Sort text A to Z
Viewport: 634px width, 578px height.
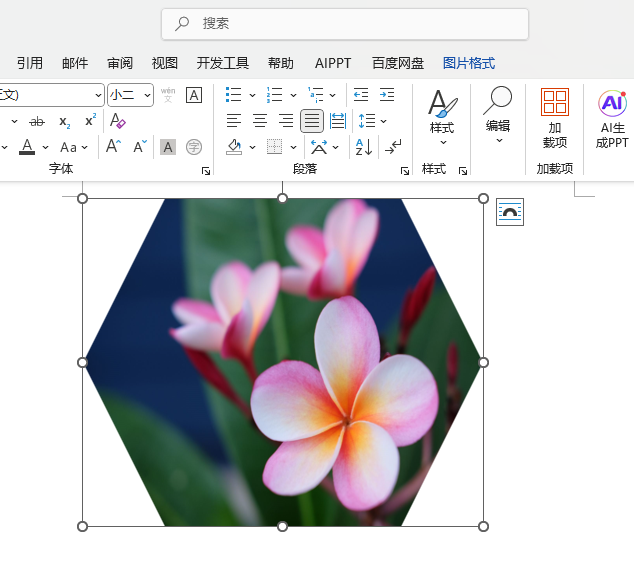[363, 147]
